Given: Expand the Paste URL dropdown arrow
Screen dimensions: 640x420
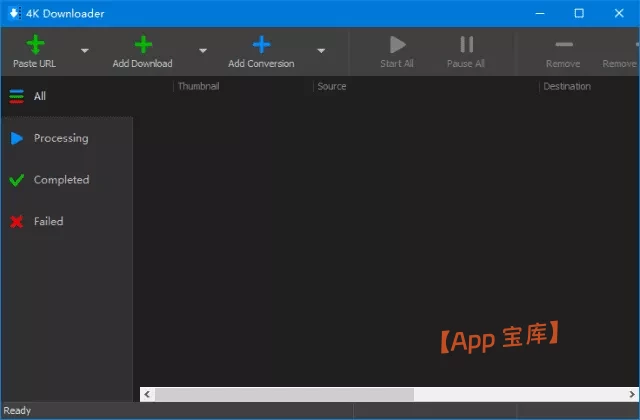Looking at the screenshot, I should (x=84, y=50).
